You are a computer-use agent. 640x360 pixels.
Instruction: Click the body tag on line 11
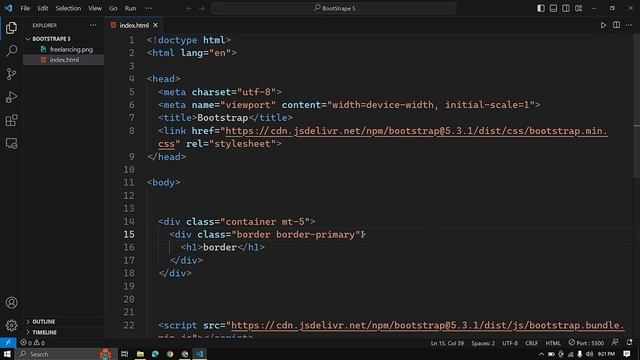(164, 182)
